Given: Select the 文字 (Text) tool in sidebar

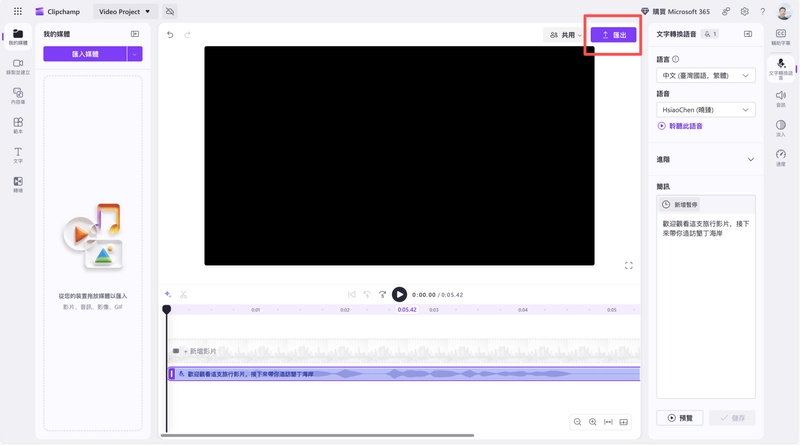Looking at the screenshot, I should click(x=17, y=155).
